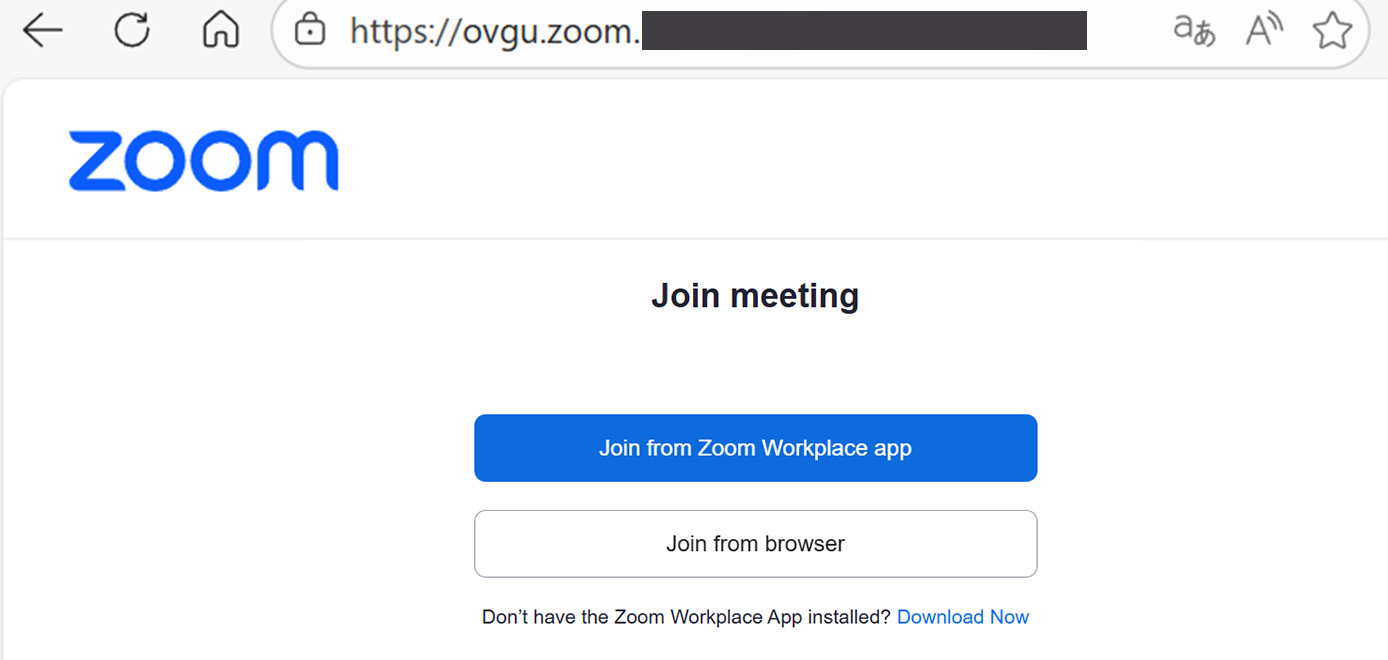Click empty header area right of Zoom logo

point(800,160)
